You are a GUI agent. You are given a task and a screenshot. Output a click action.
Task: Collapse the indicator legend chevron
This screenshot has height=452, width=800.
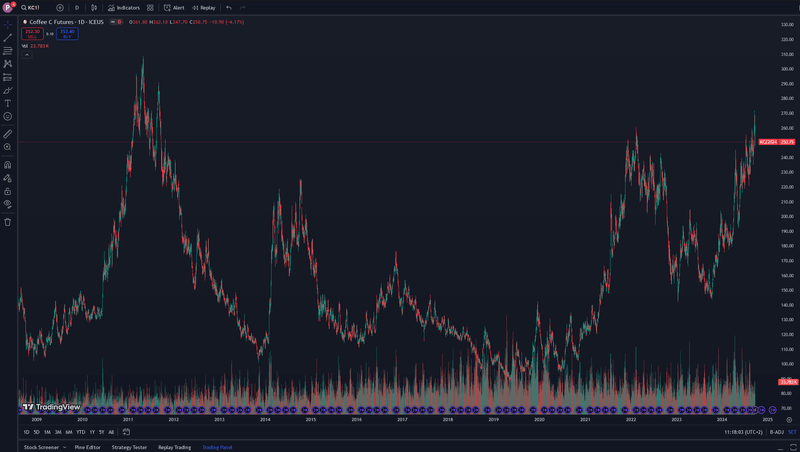coord(27,55)
